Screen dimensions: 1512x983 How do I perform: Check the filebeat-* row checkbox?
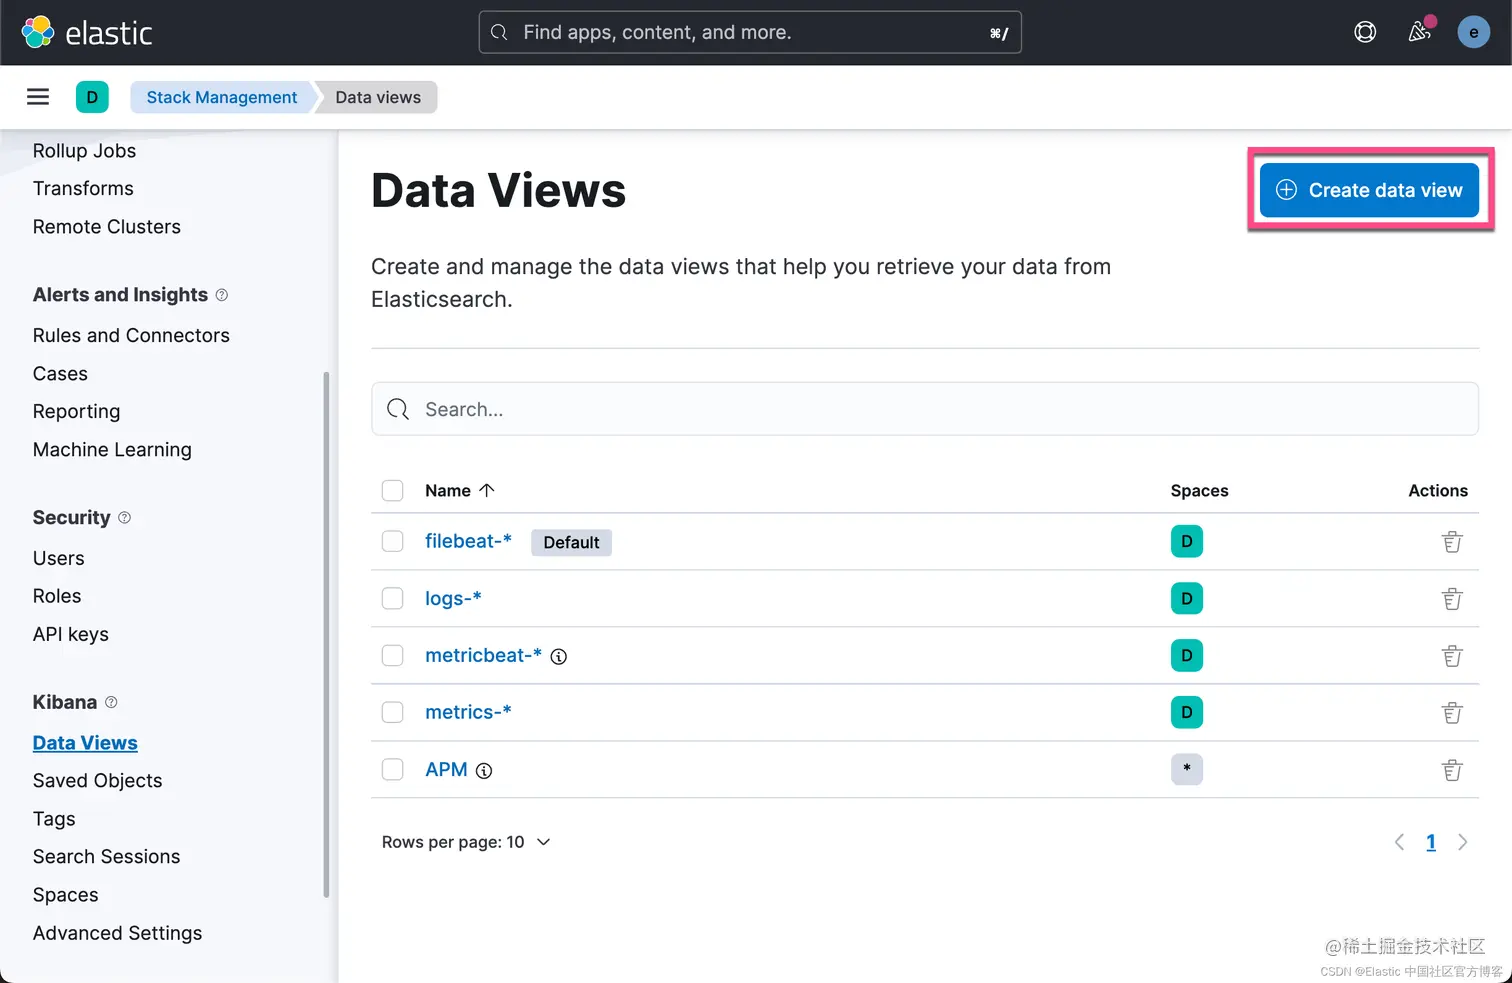pos(393,541)
